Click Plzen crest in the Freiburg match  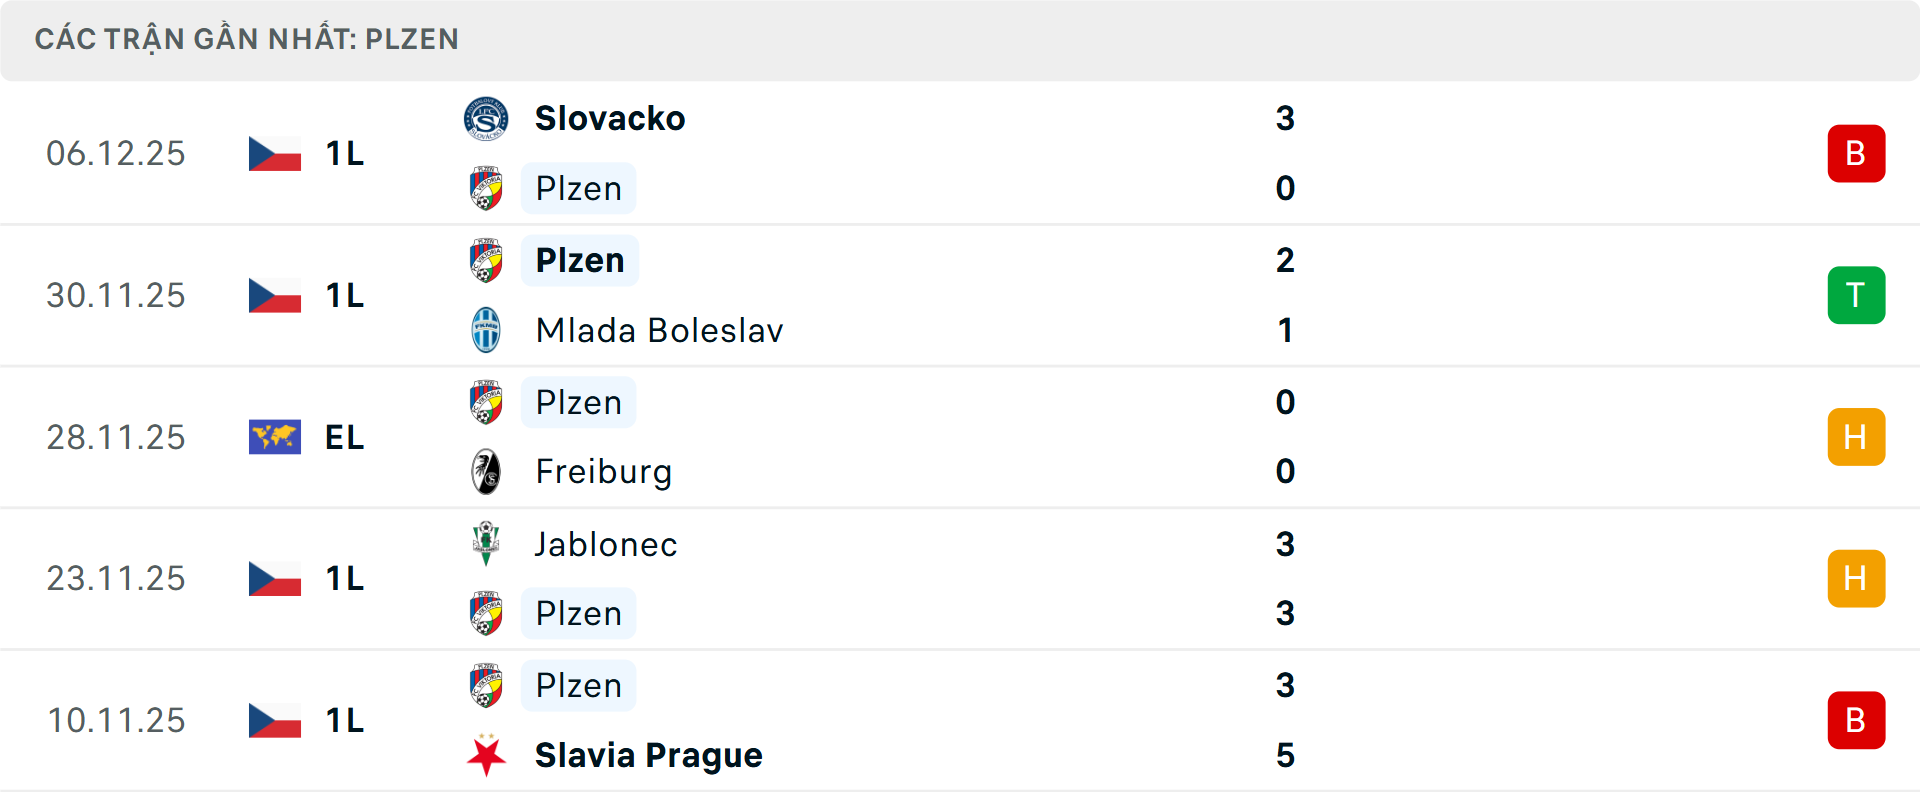tap(486, 402)
